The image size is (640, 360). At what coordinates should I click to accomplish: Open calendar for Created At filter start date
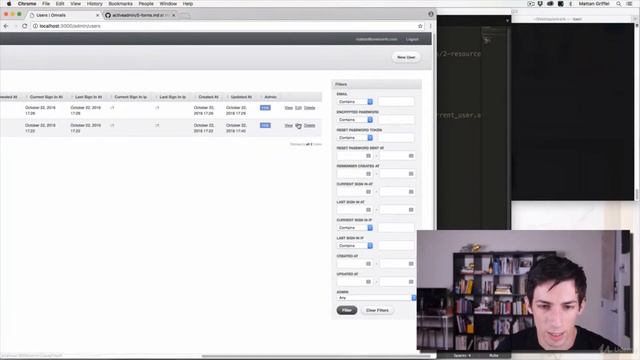pos(368,264)
